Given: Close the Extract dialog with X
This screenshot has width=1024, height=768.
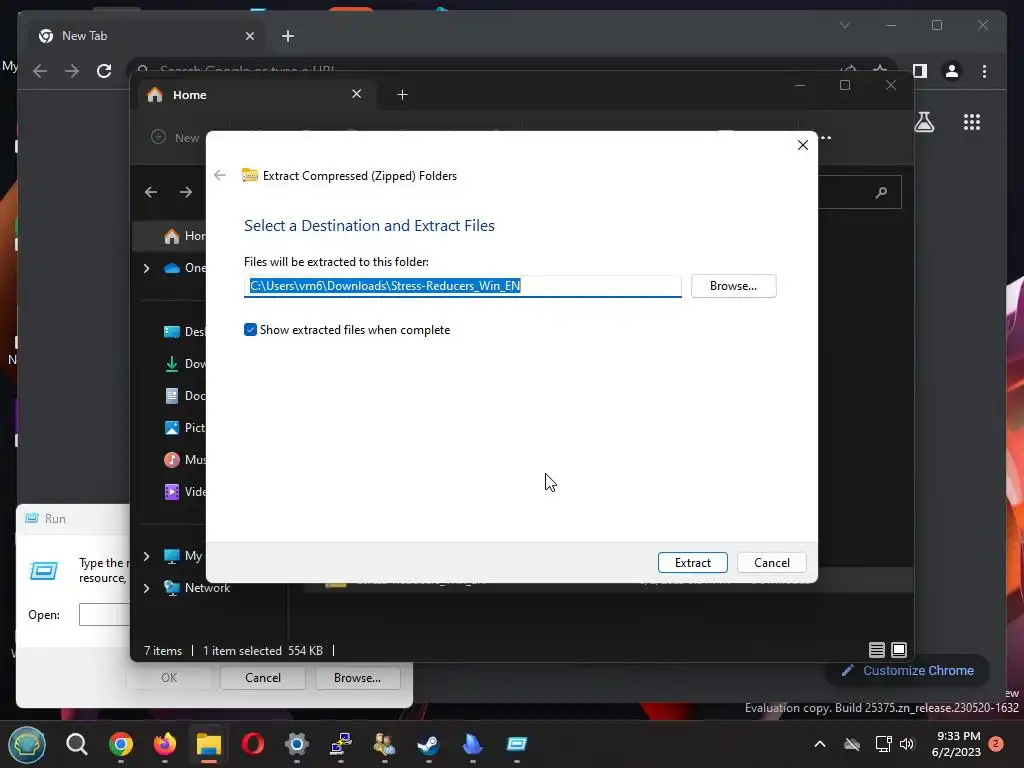Looking at the screenshot, I should pos(803,145).
